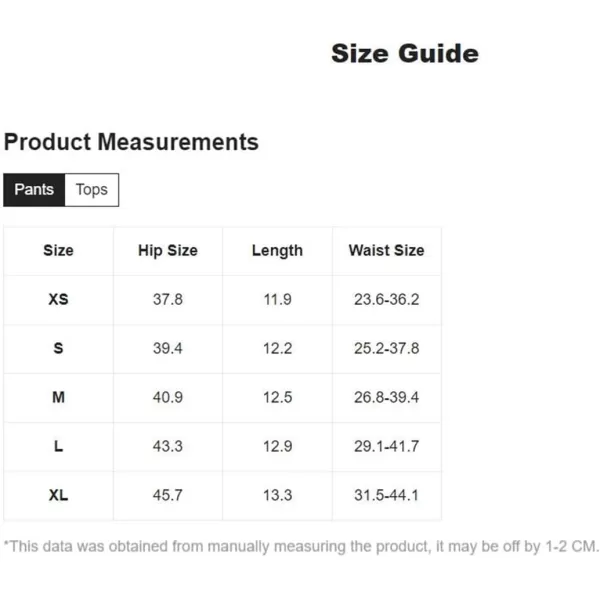
Task: Click the XS size row label
Action: pyautogui.click(x=59, y=300)
